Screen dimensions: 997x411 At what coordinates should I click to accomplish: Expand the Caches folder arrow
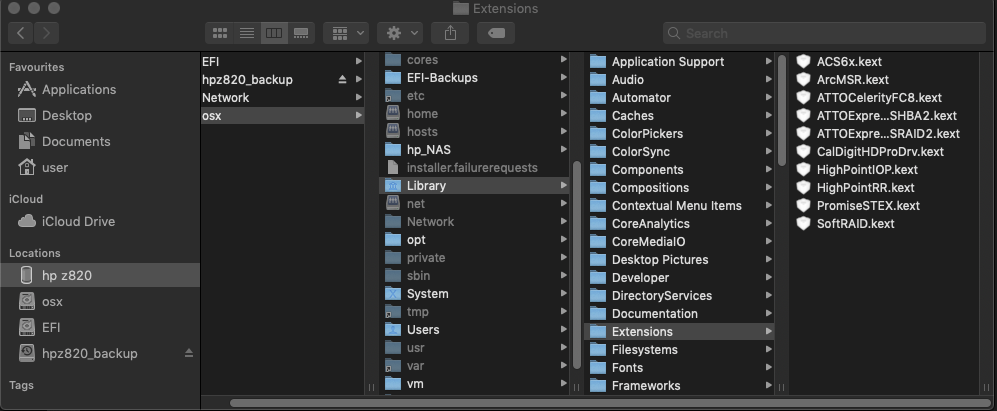768,116
